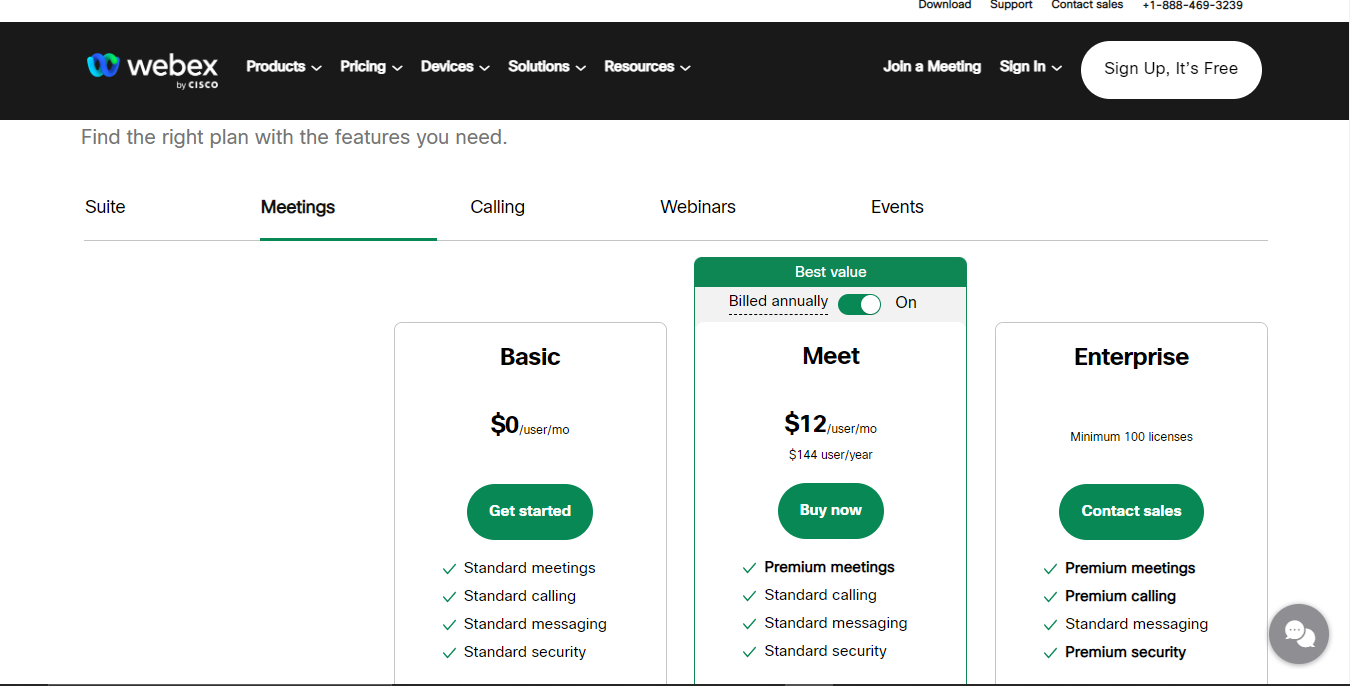Click the $144 user/year text
The image size is (1350, 686).
click(830, 455)
